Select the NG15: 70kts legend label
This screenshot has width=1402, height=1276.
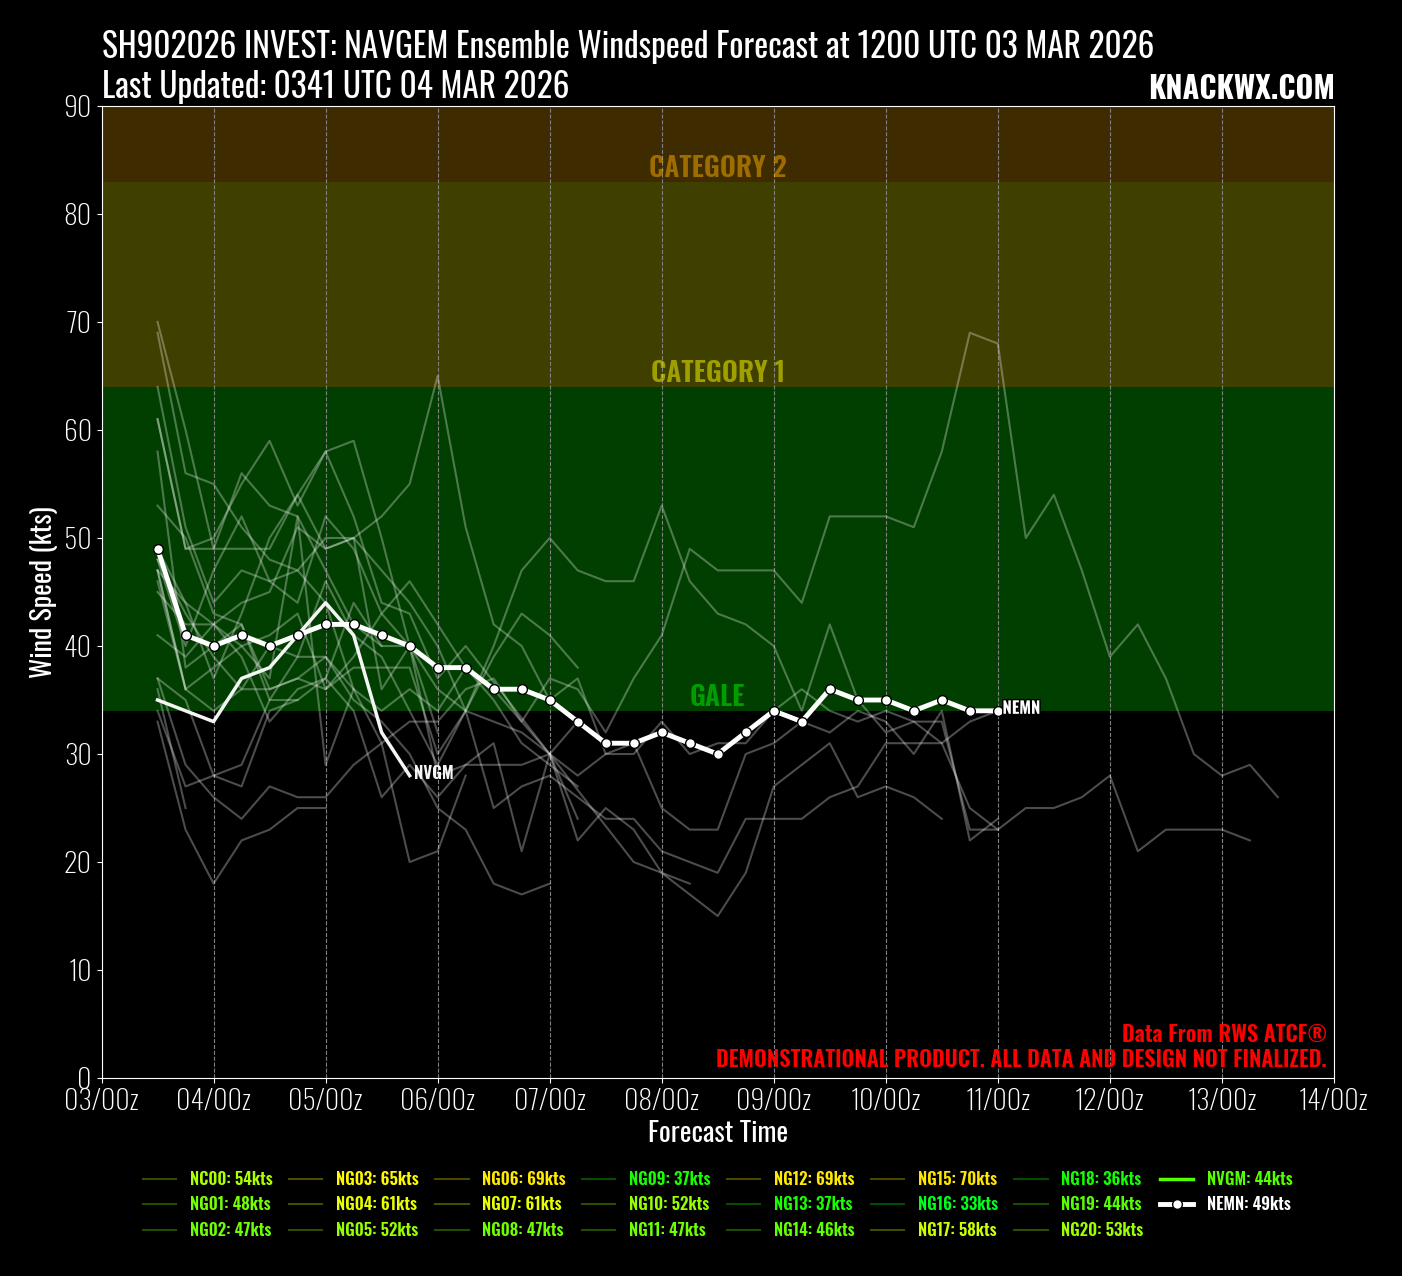(957, 1179)
